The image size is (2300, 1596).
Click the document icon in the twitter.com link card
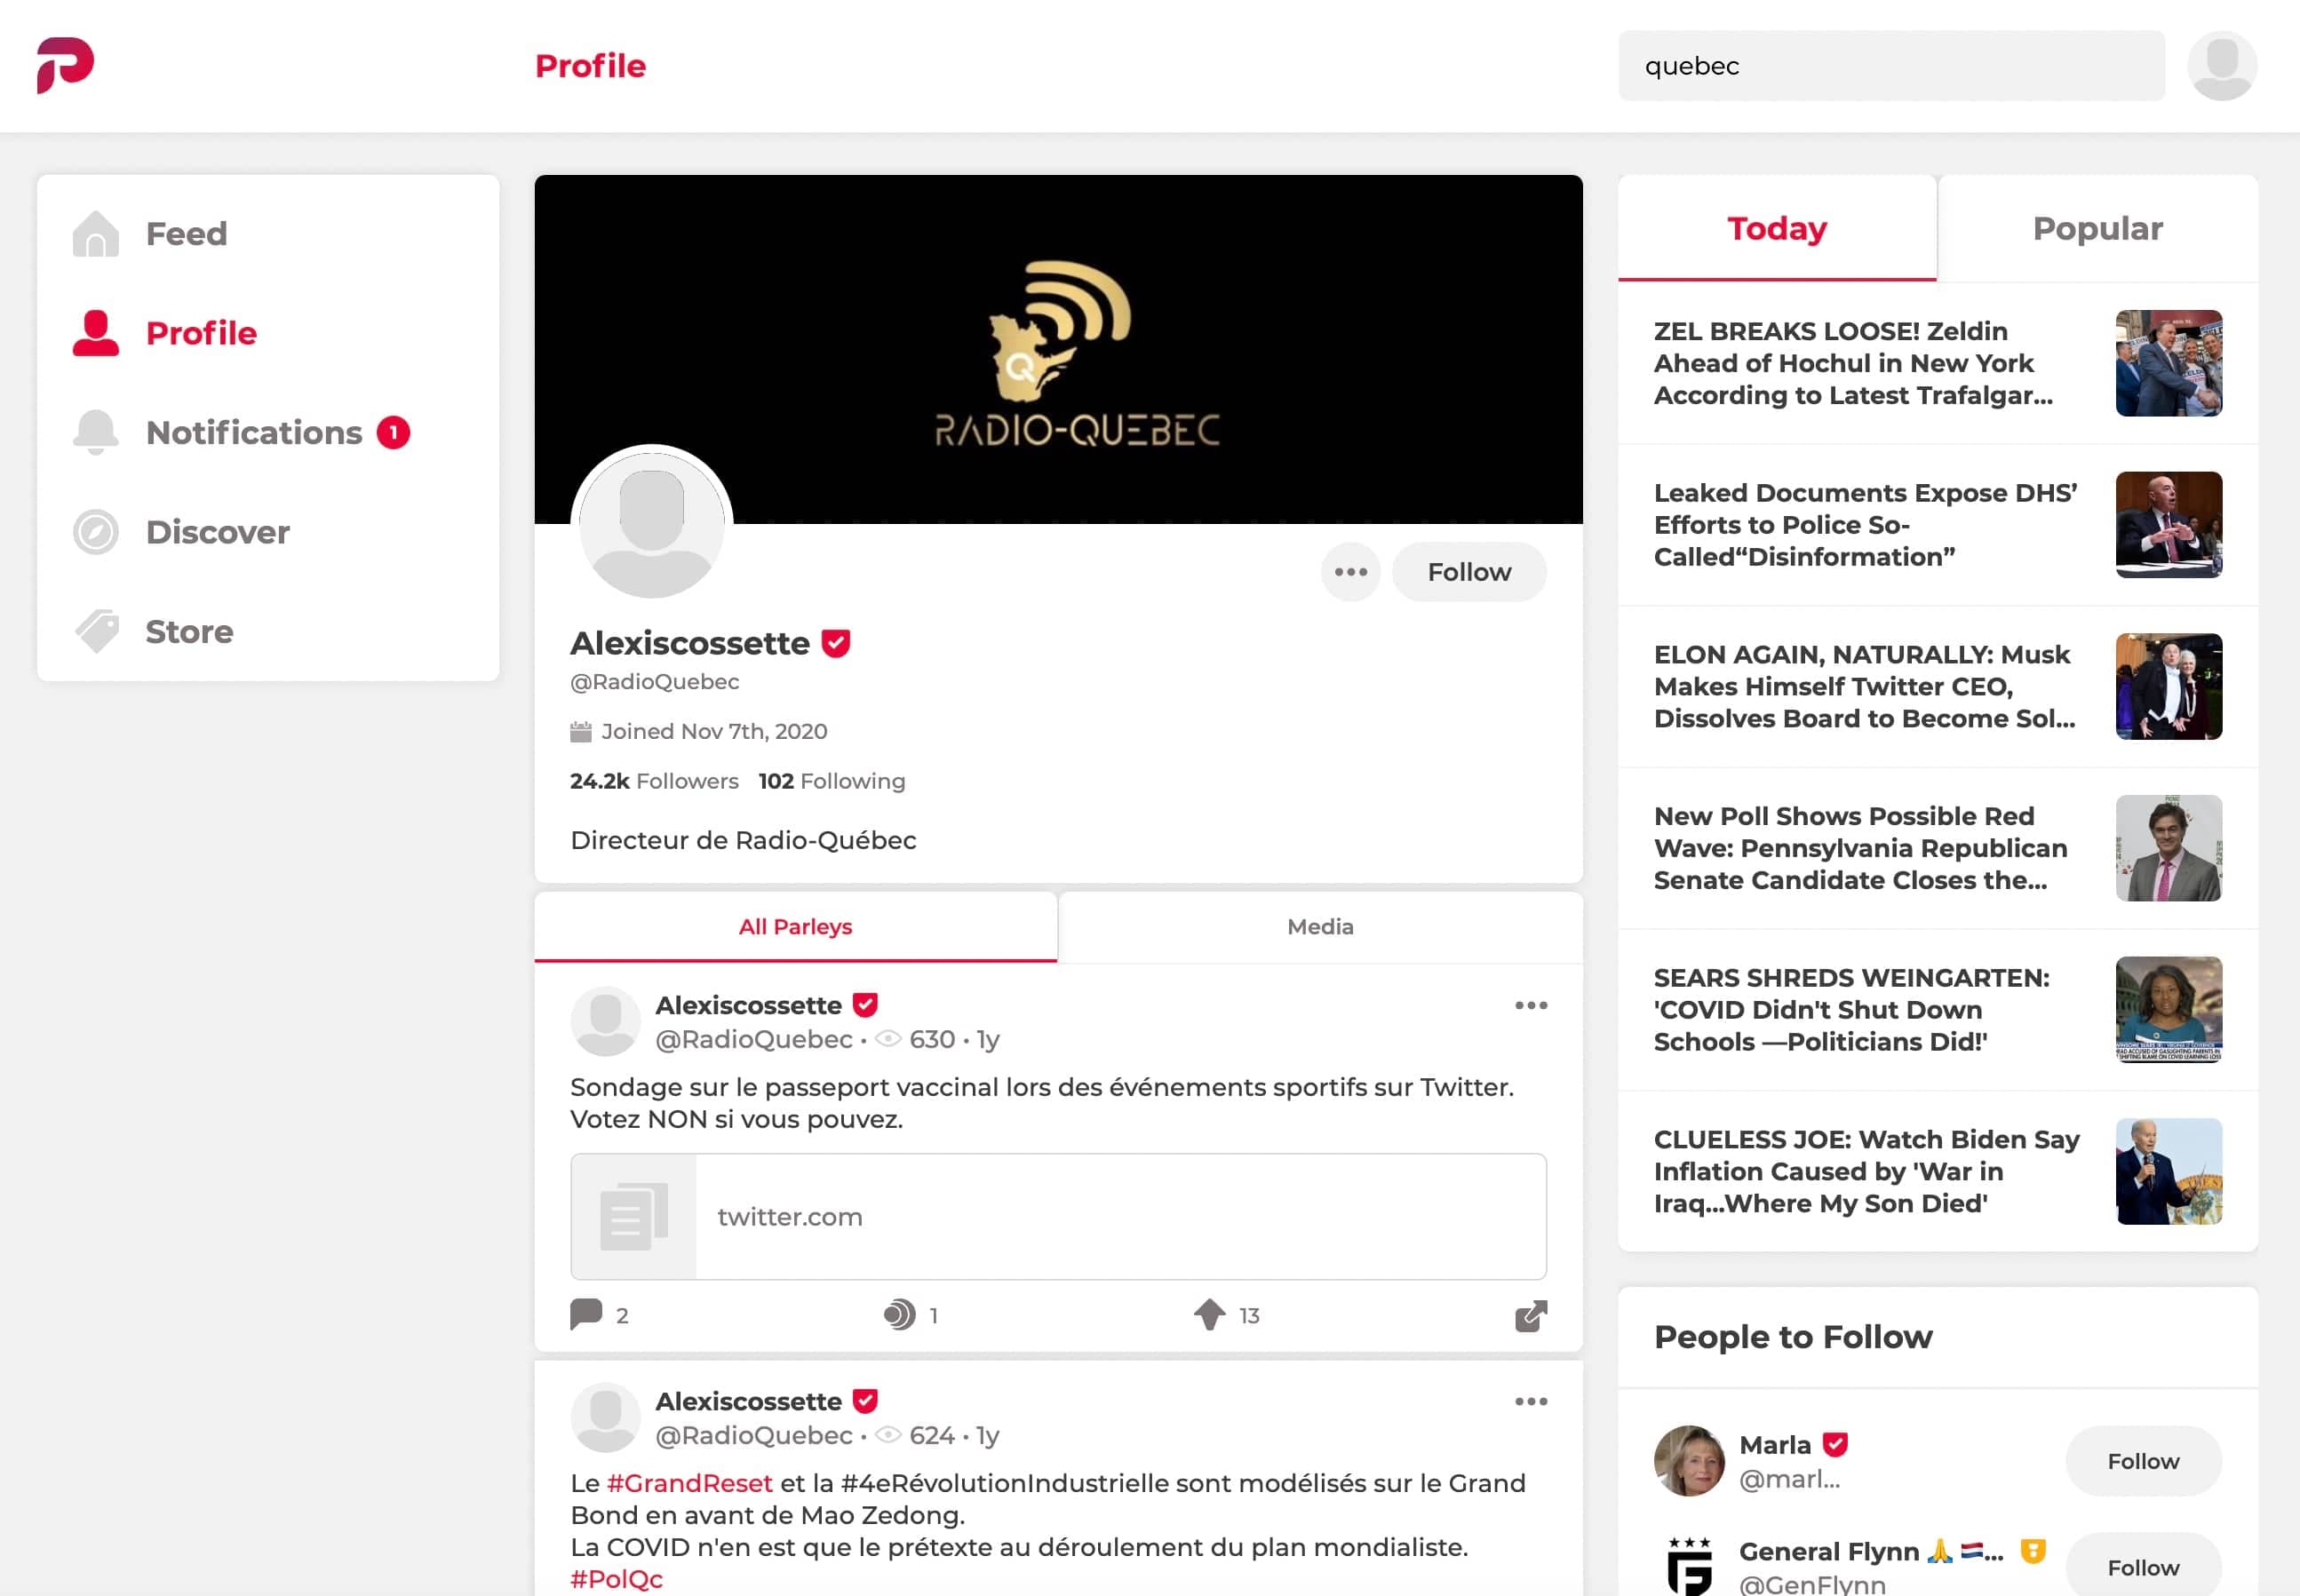[633, 1216]
